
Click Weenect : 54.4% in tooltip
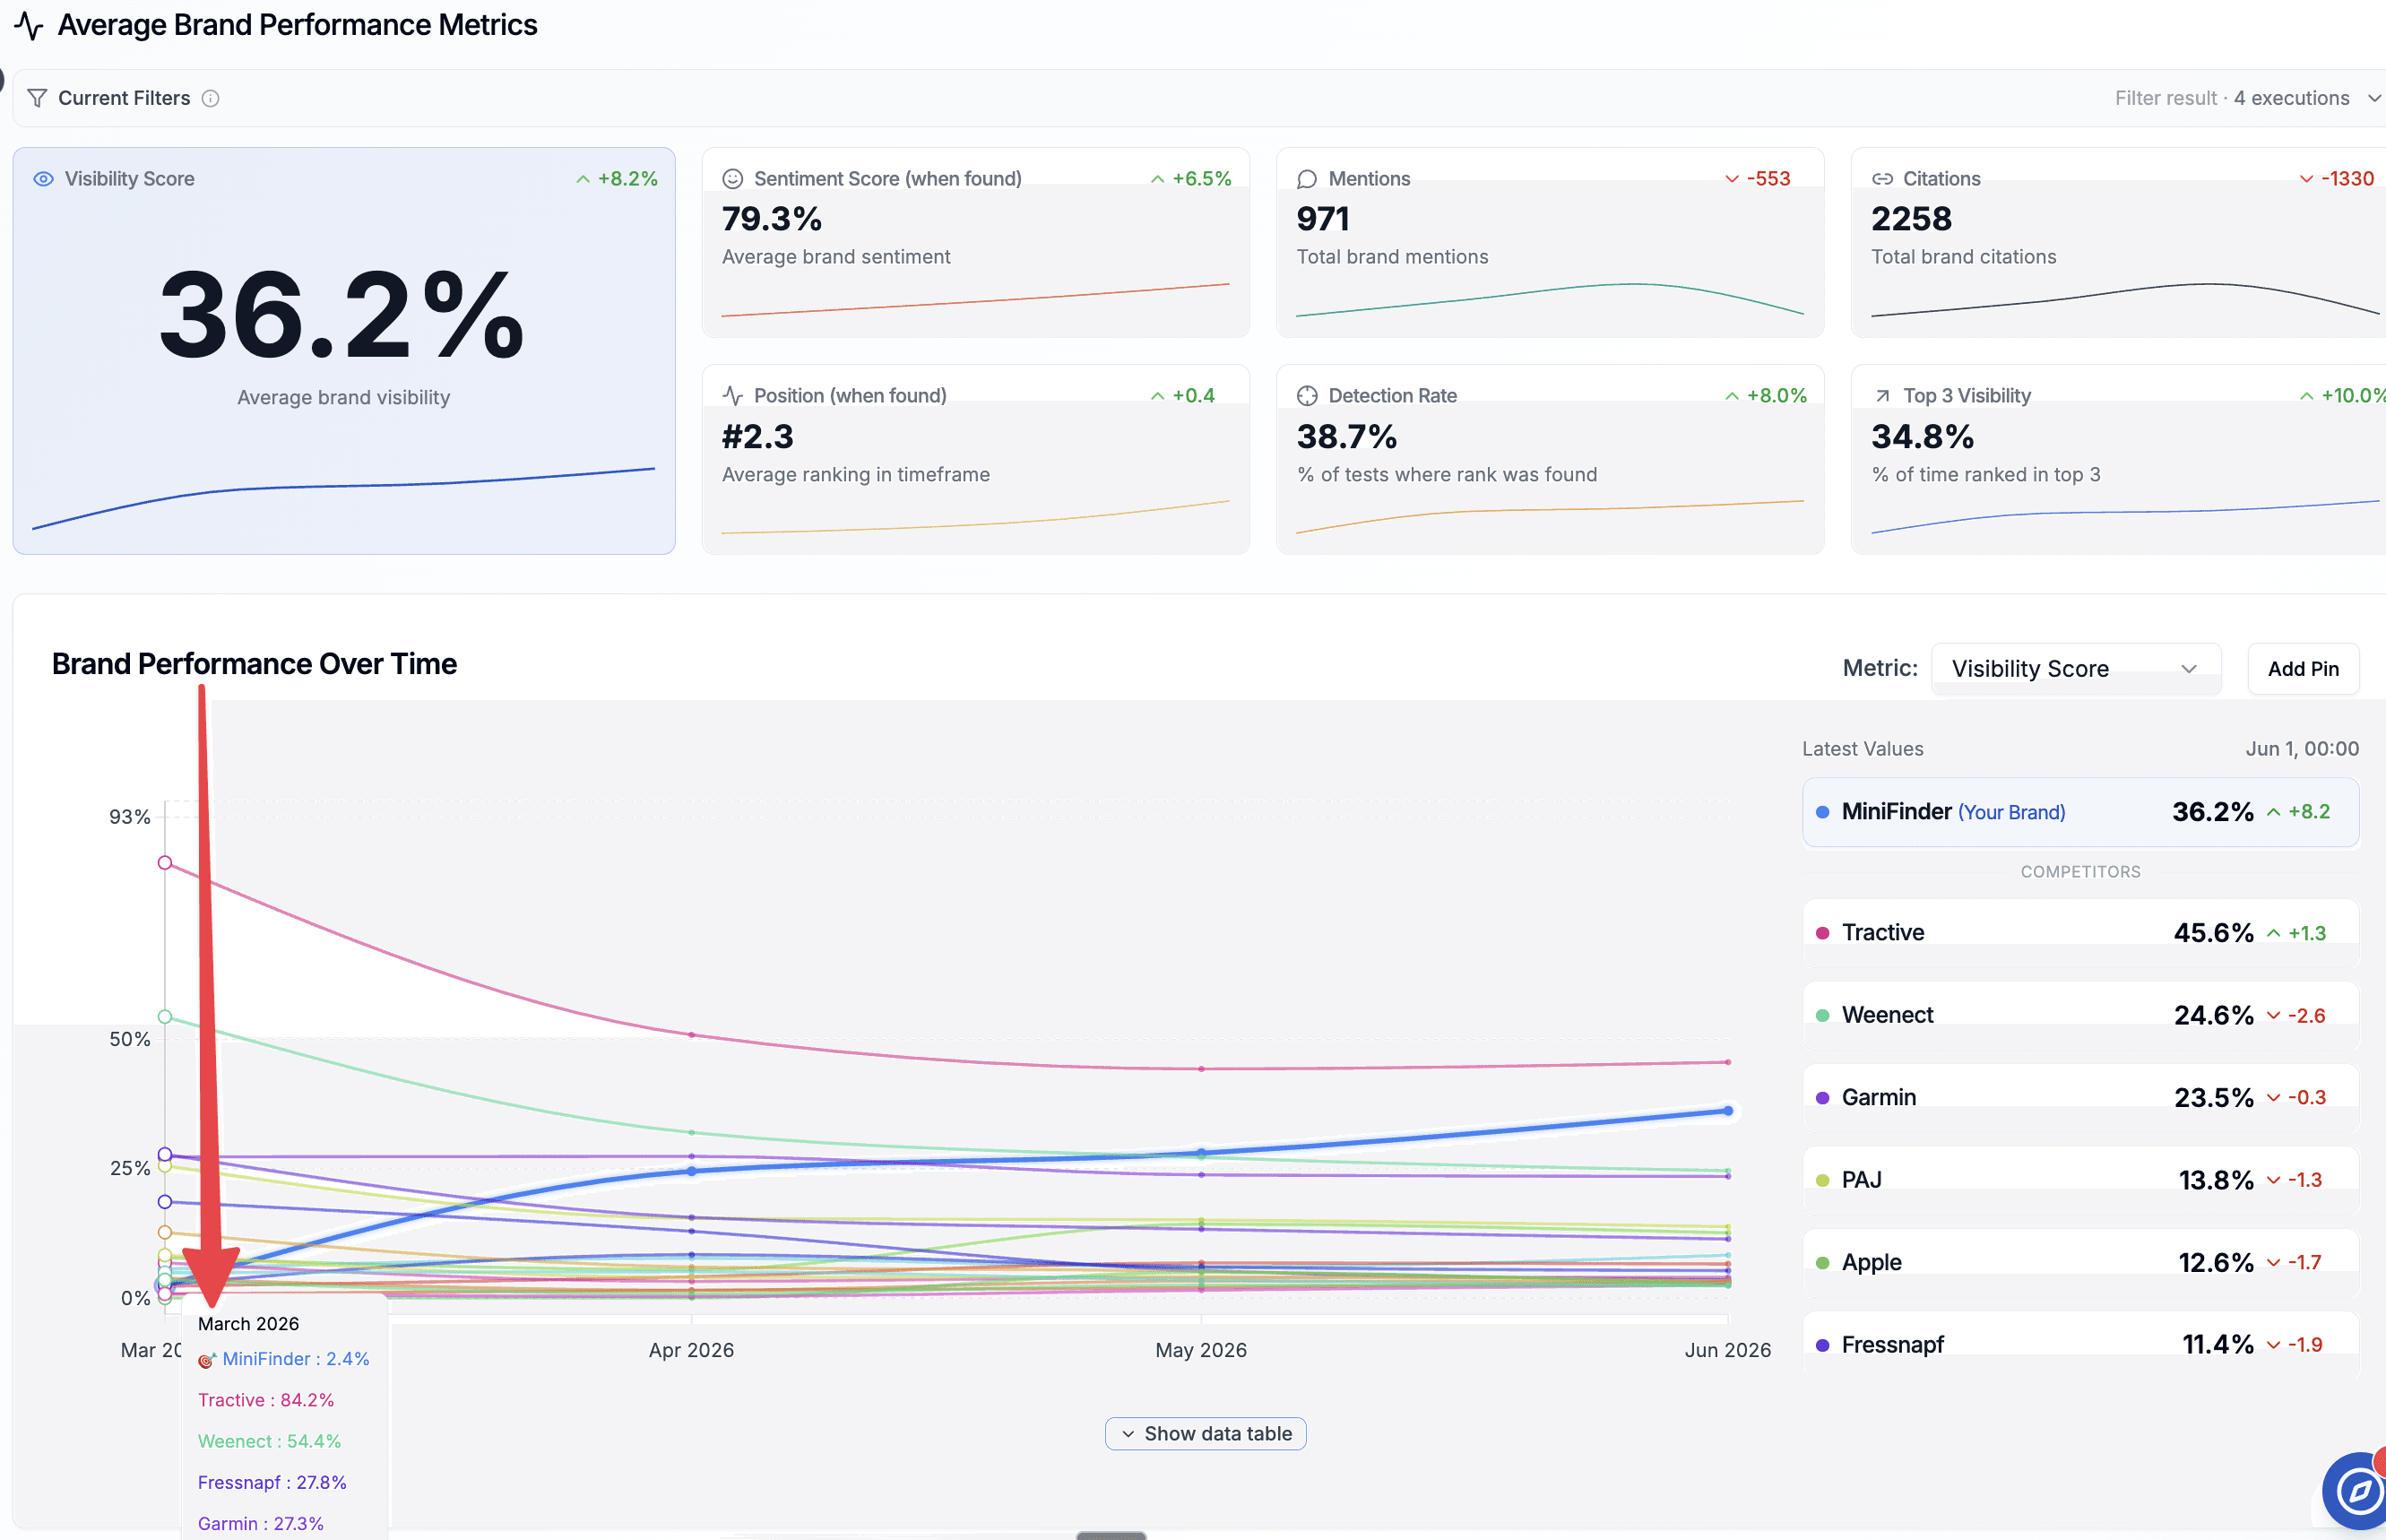[x=269, y=1442]
